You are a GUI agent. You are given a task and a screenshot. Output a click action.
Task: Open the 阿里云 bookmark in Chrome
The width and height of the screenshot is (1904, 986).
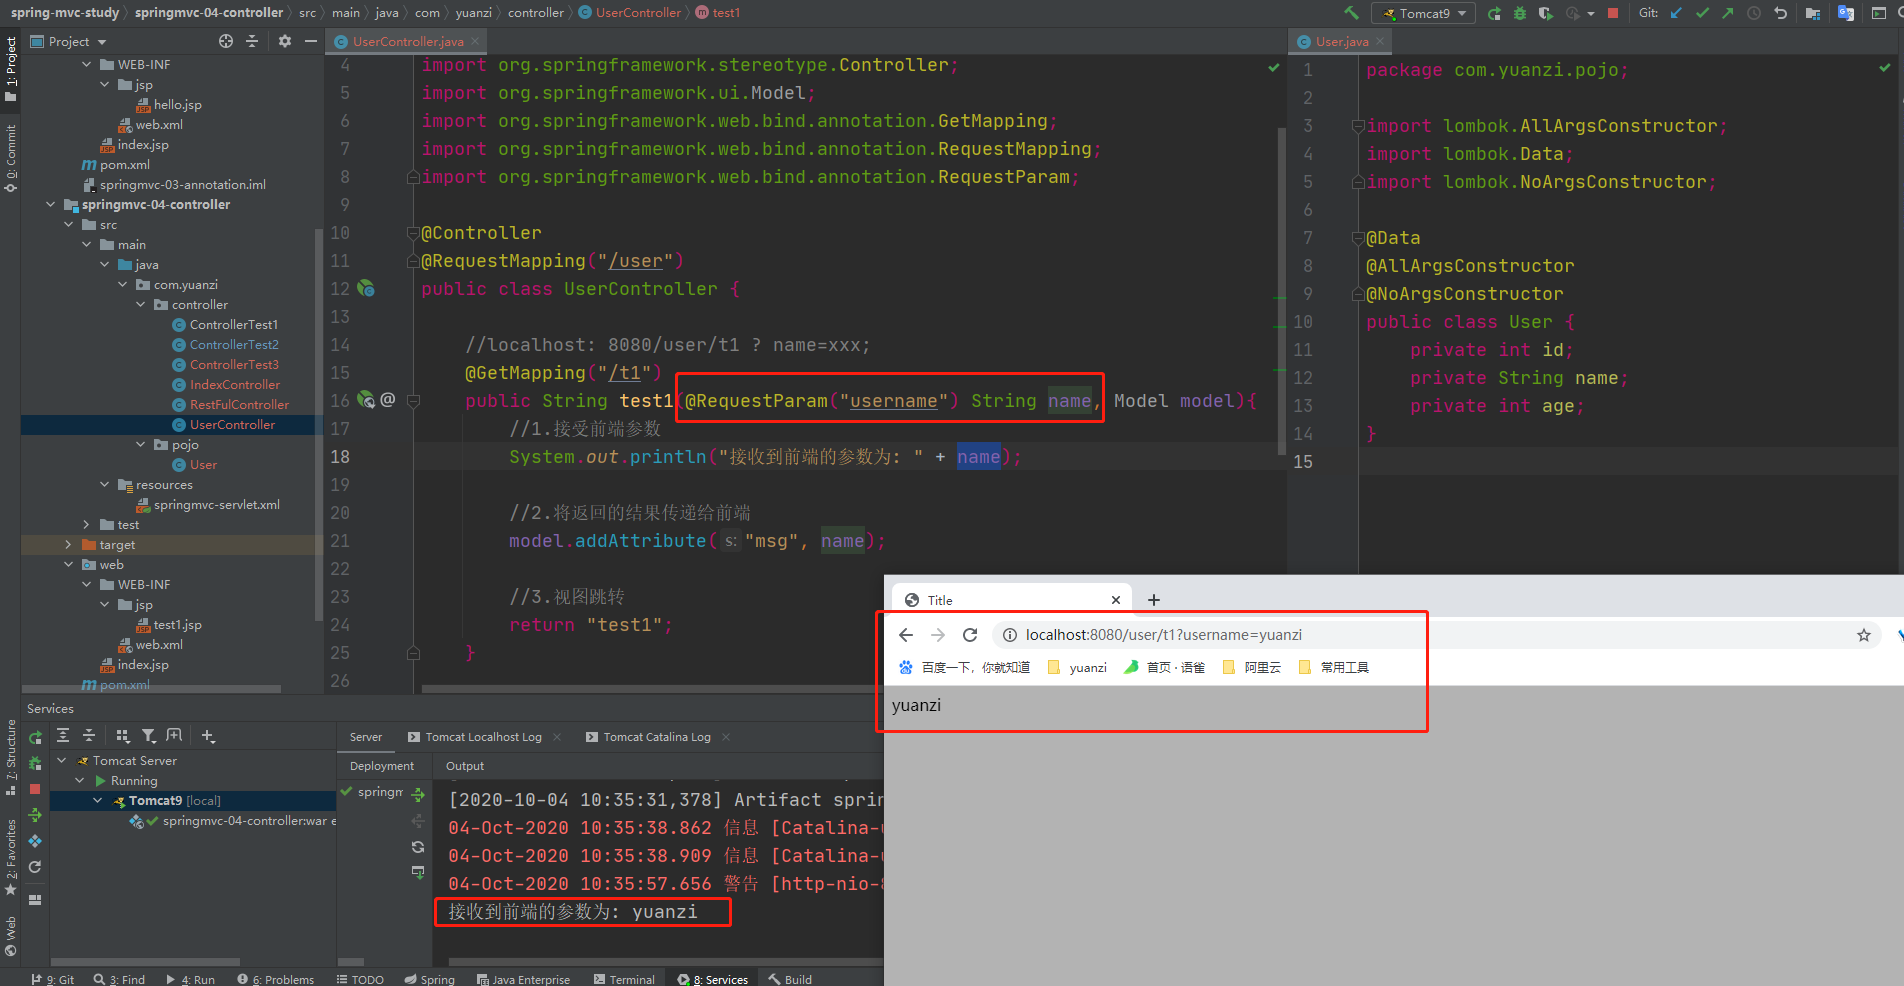pos(1252,667)
